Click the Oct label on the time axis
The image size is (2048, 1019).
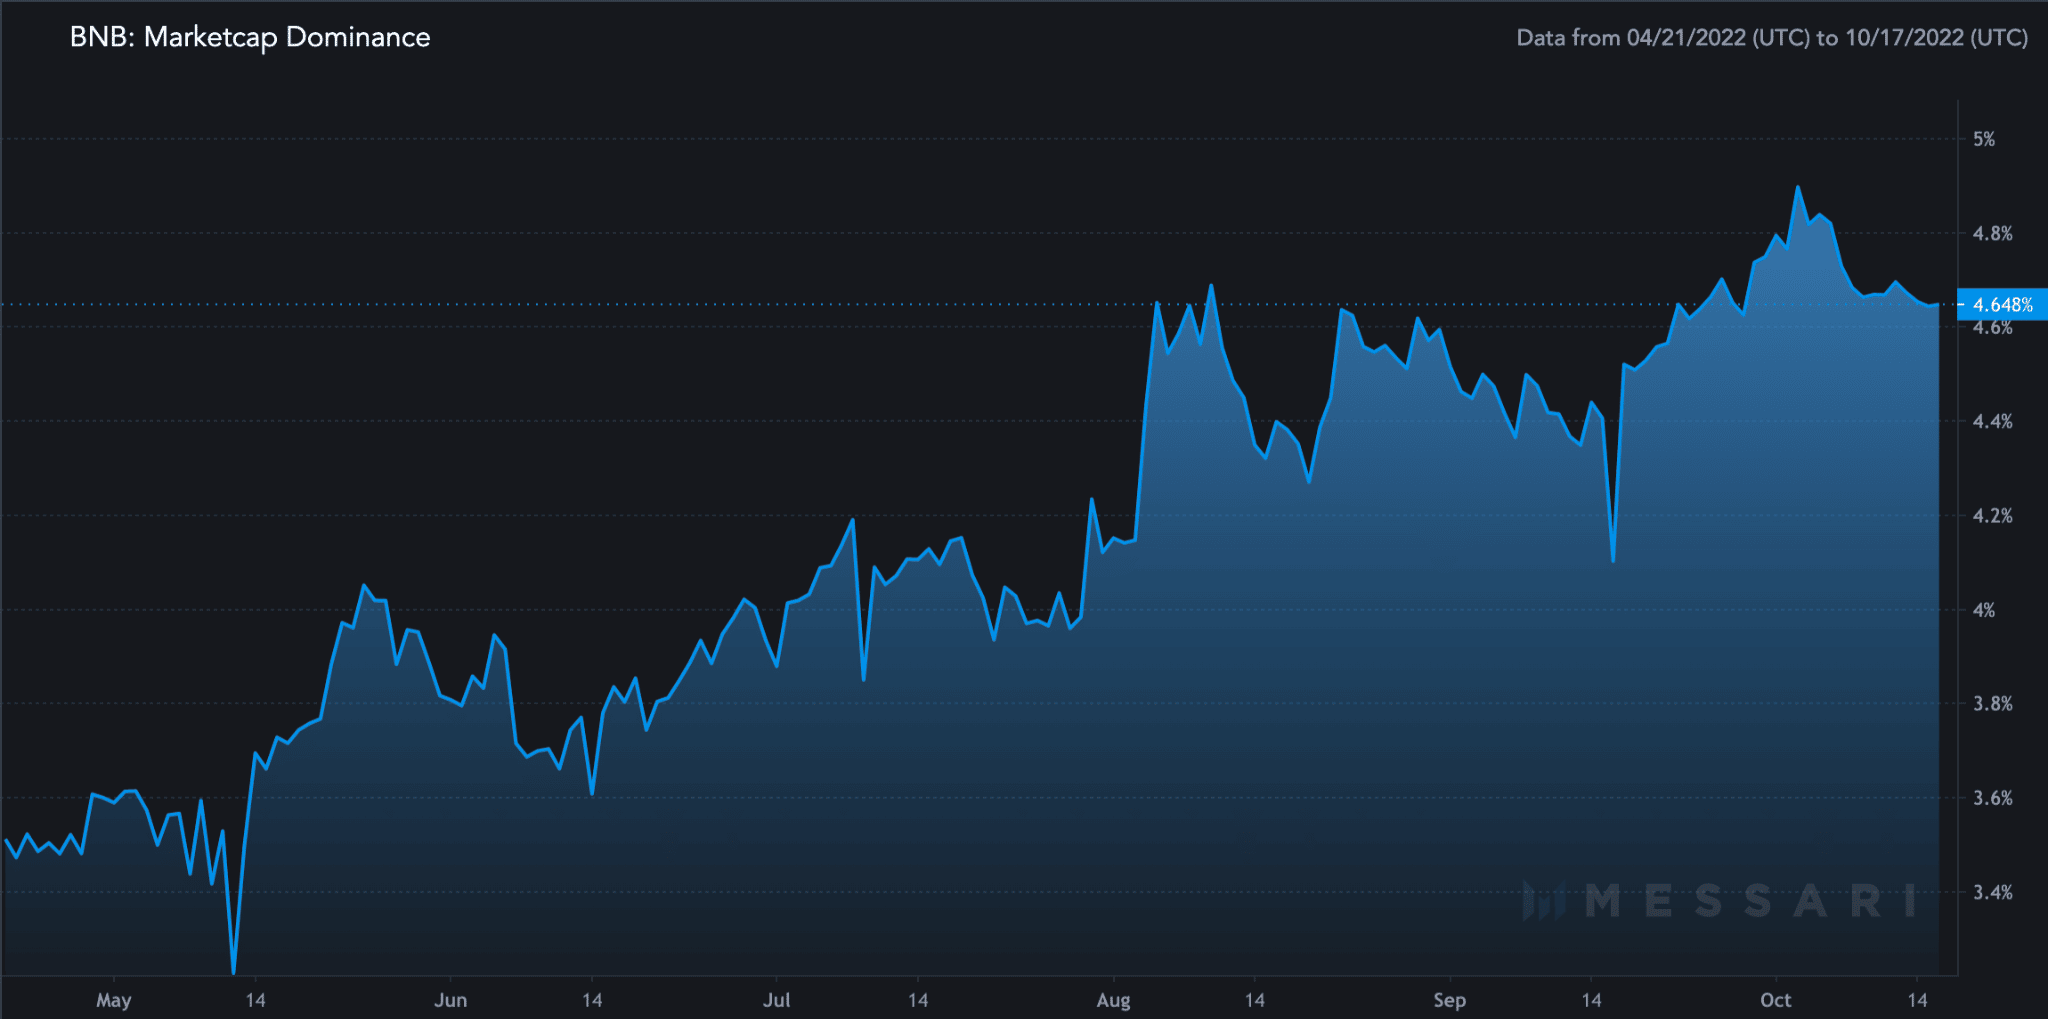(x=1776, y=1000)
